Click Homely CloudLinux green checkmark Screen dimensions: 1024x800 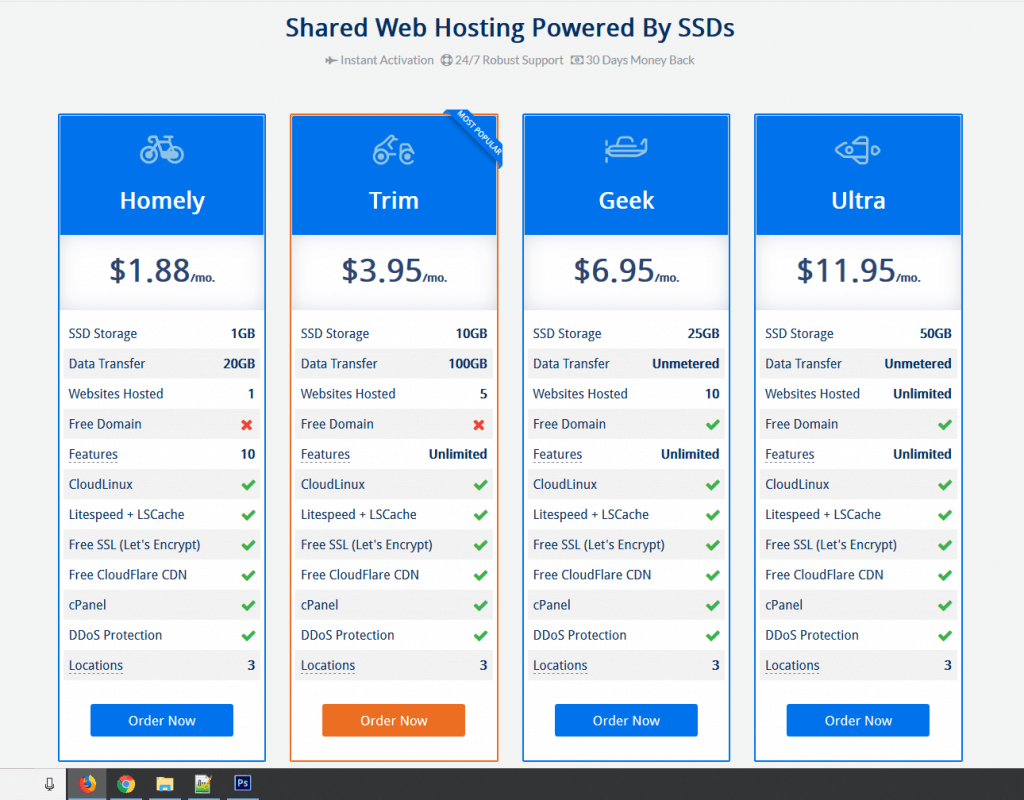(248, 485)
